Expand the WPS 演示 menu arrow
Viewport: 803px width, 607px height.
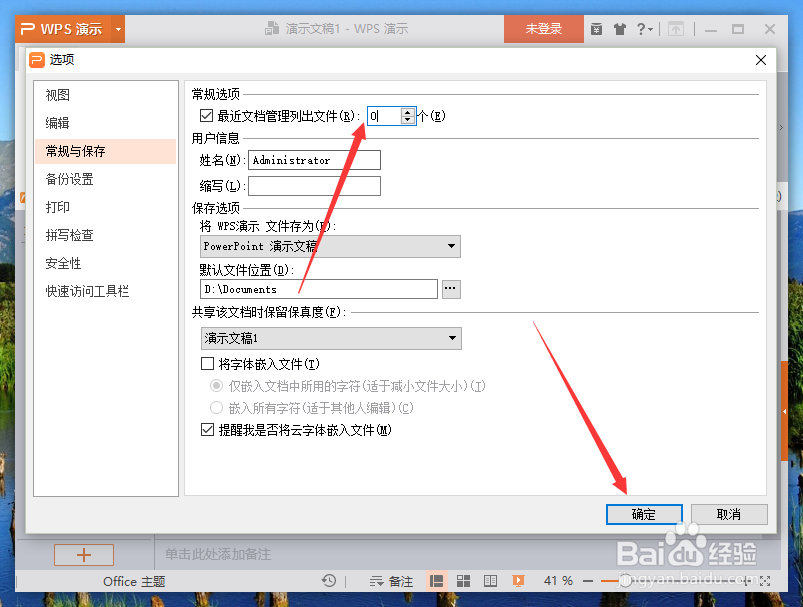click(x=118, y=29)
